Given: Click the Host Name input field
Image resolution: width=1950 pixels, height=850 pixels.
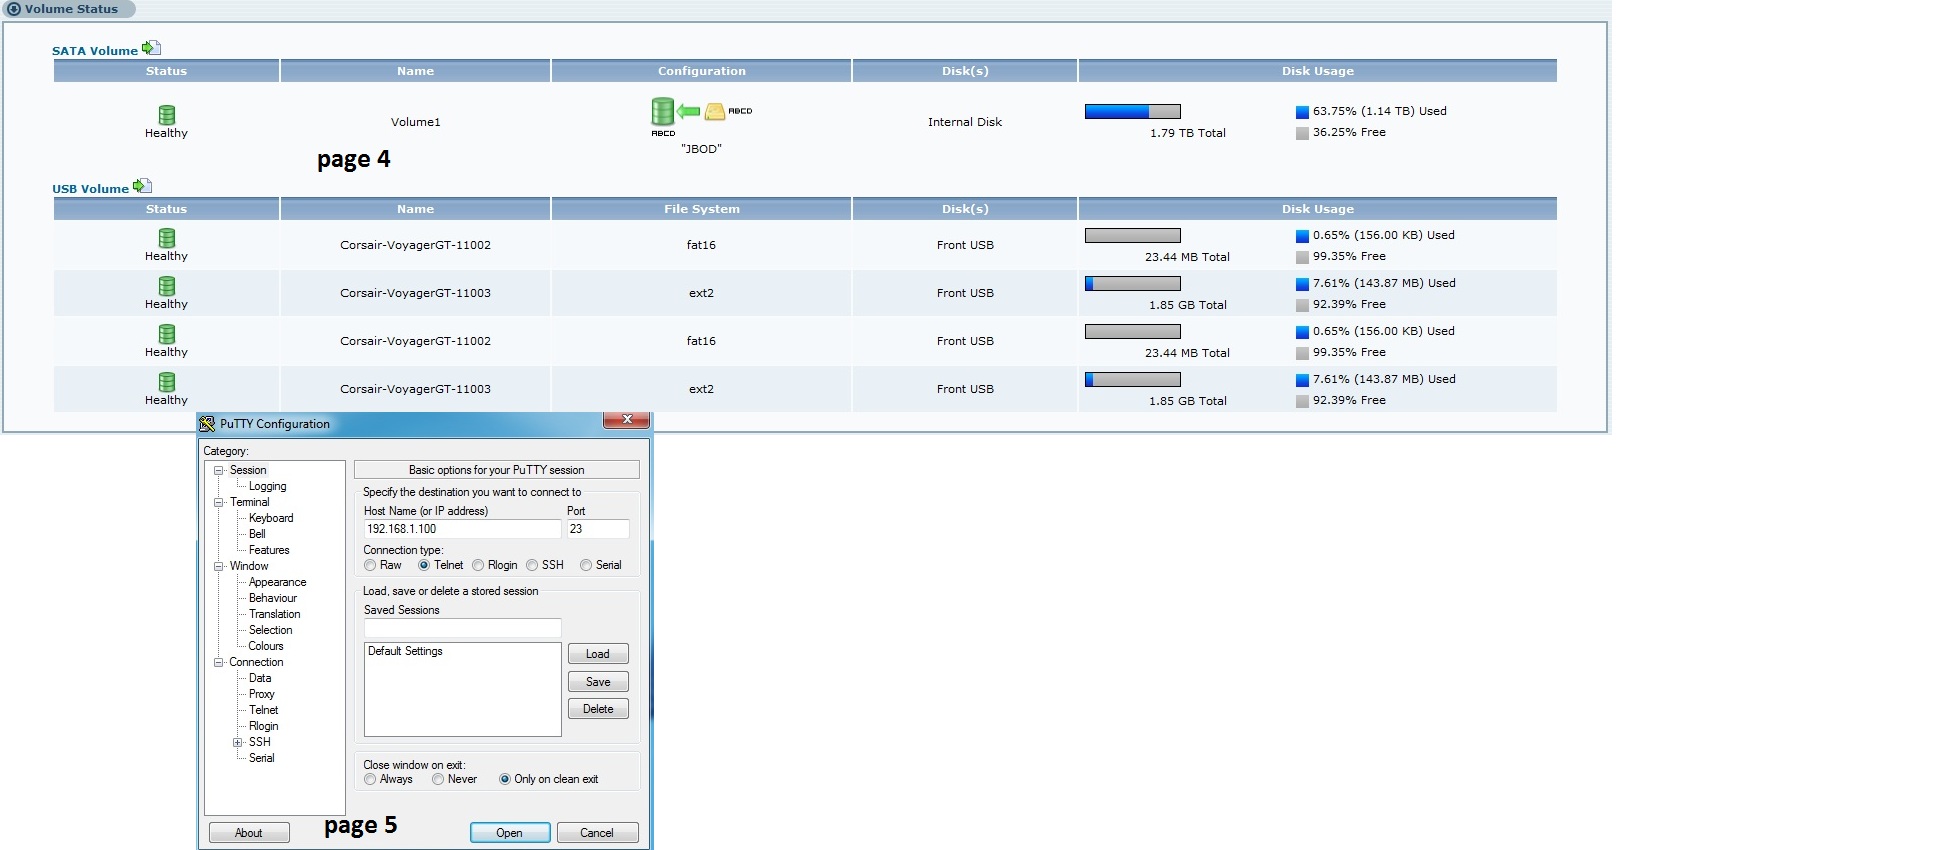Looking at the screenshot, I should pos(462,529).
